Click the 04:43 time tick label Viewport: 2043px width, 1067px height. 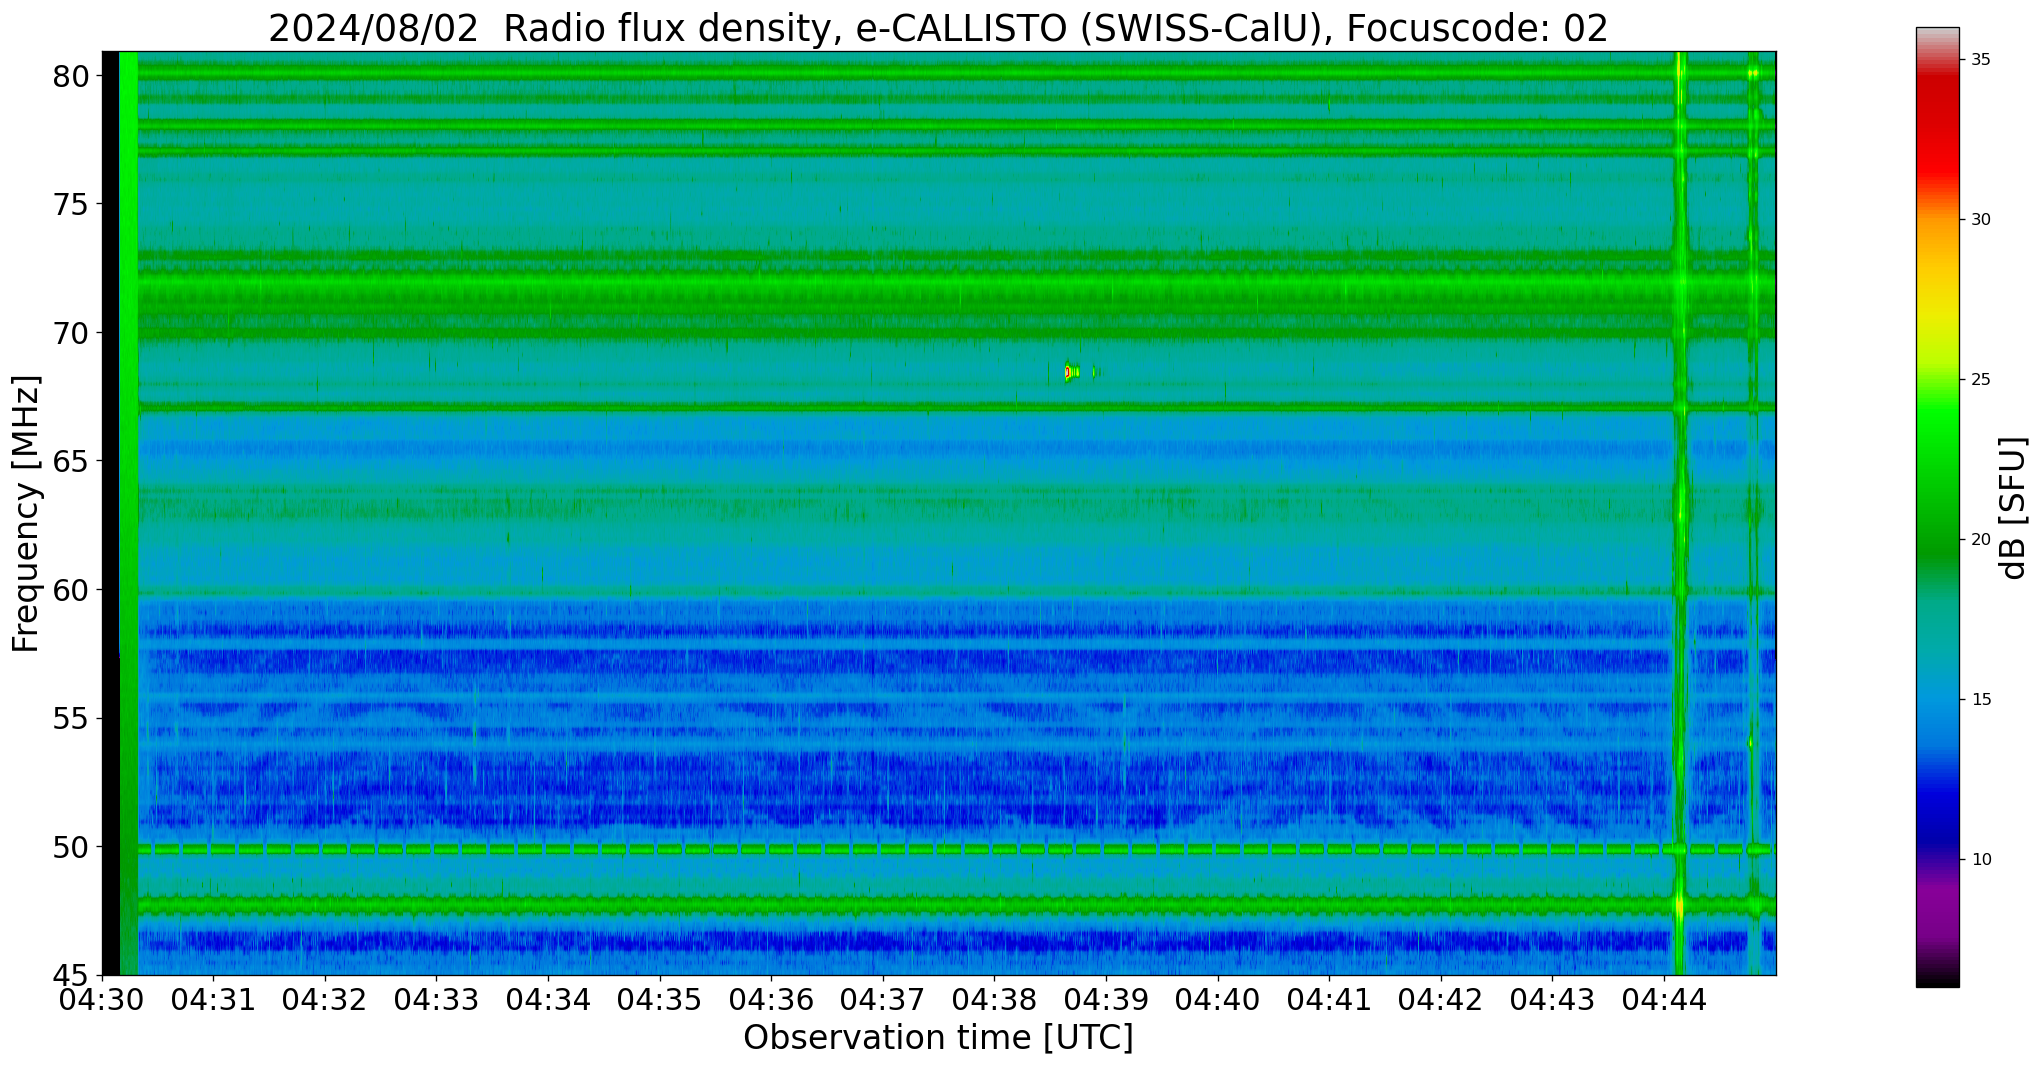1553,1000
